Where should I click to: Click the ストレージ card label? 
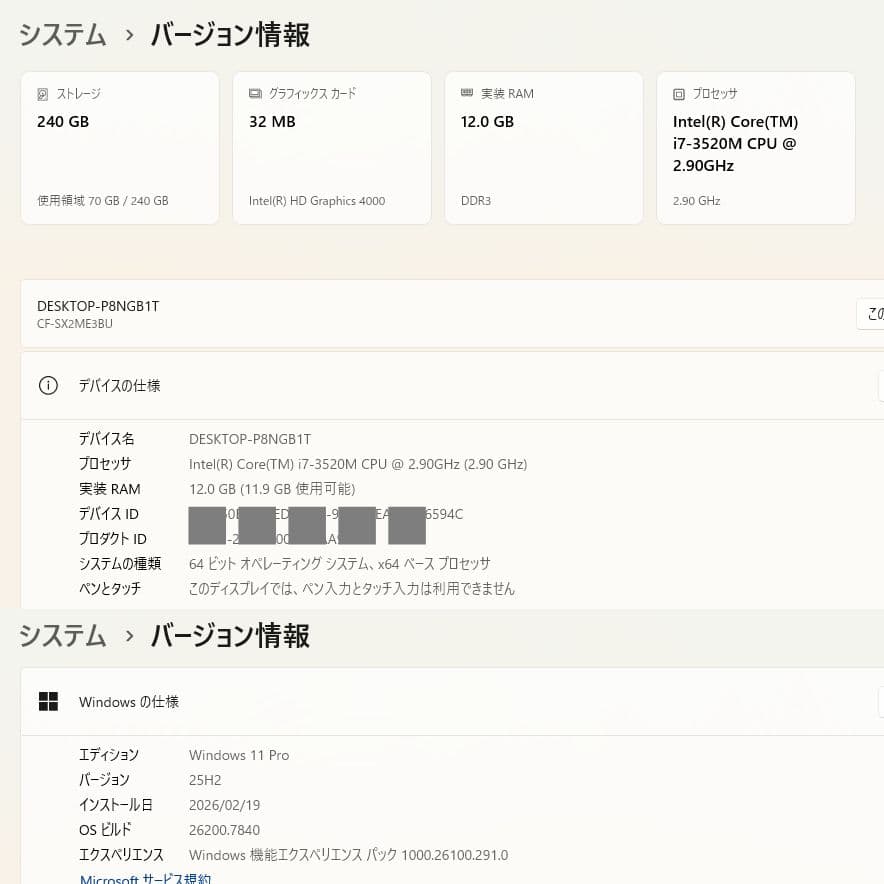78,94
